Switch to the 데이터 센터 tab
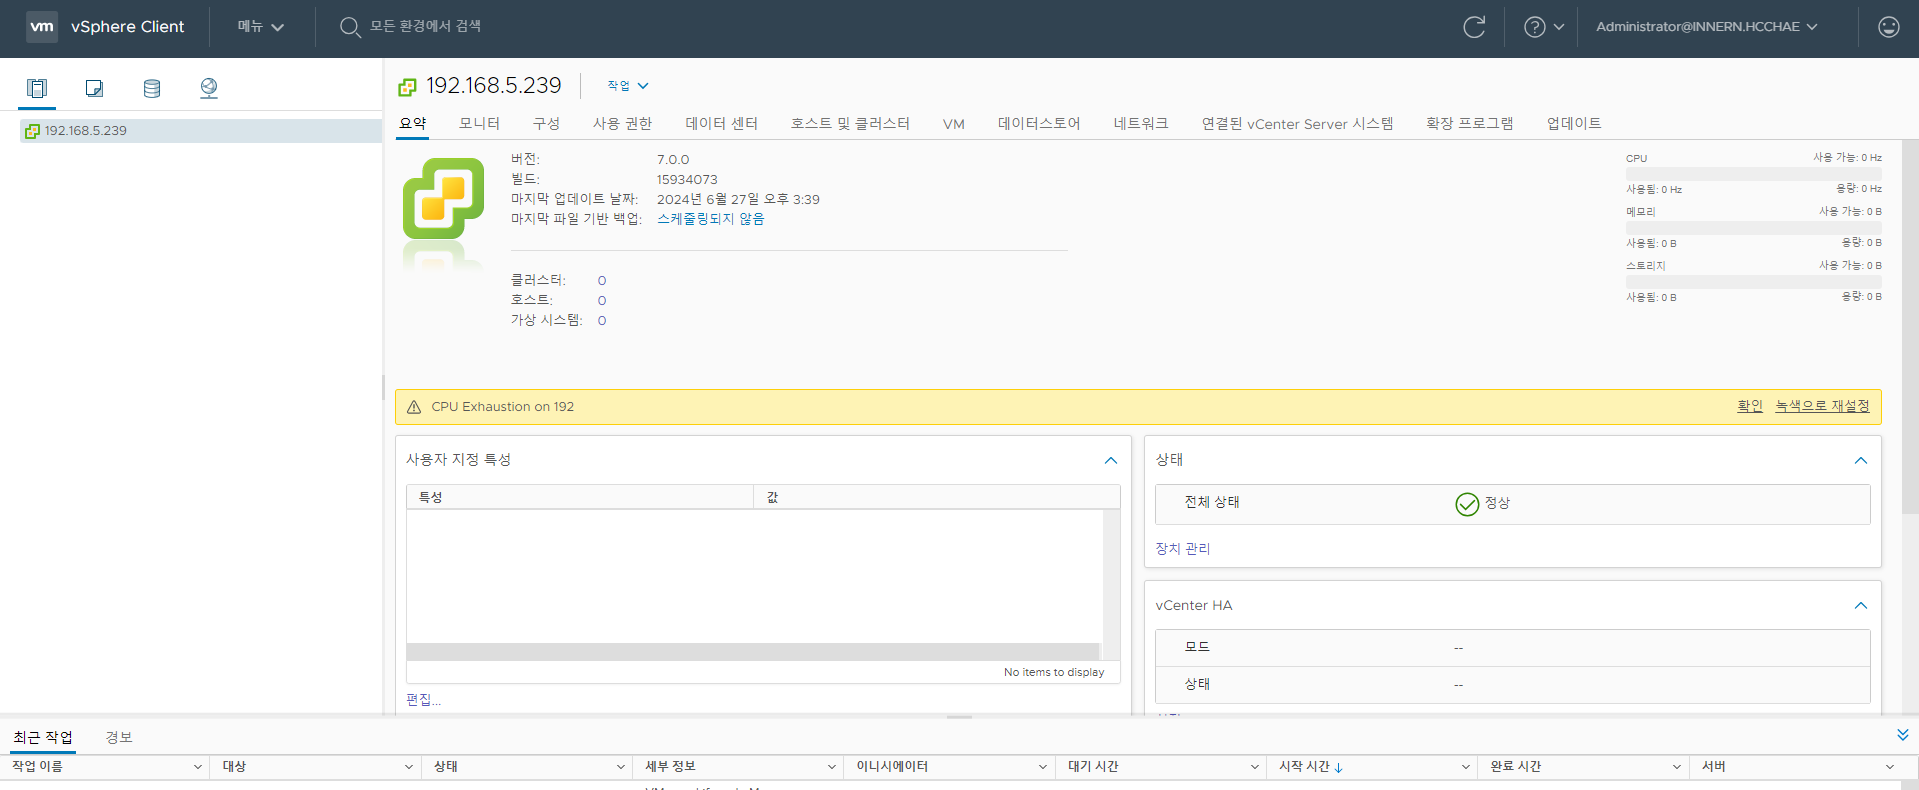 pos(721,123)
